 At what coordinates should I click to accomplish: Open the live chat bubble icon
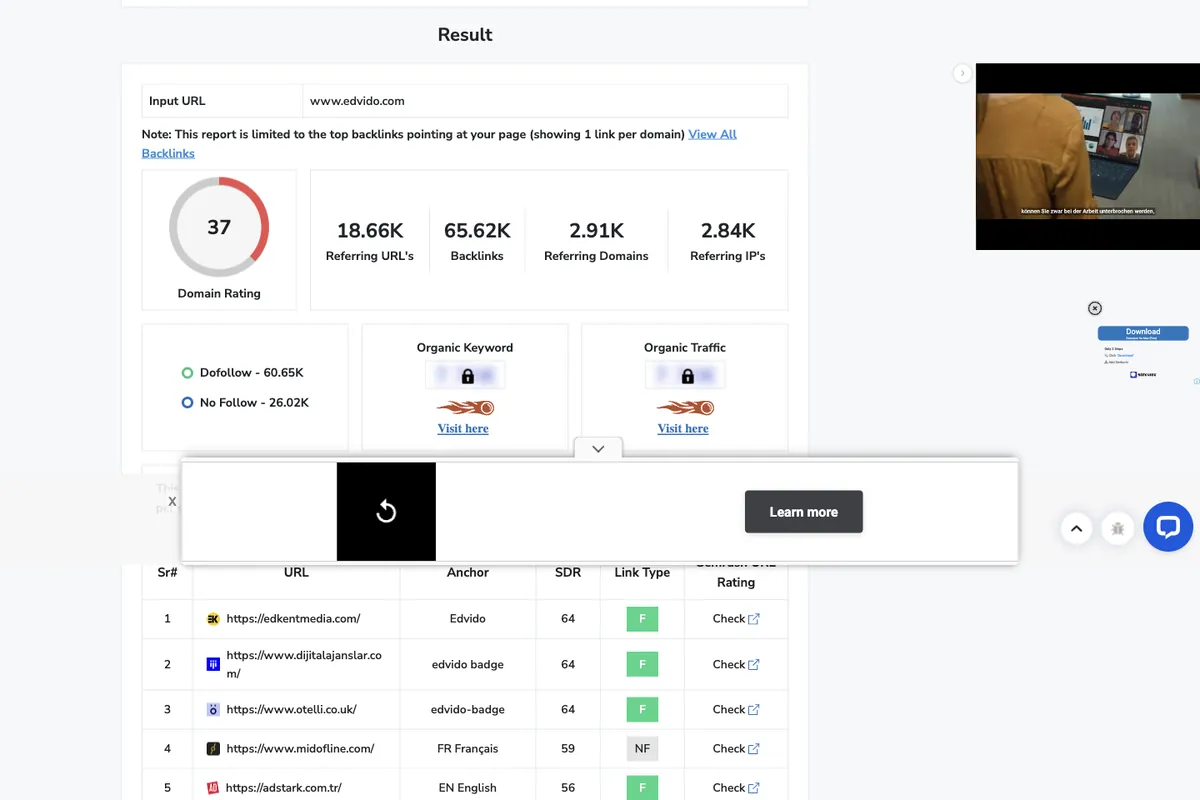point(1168,527)
